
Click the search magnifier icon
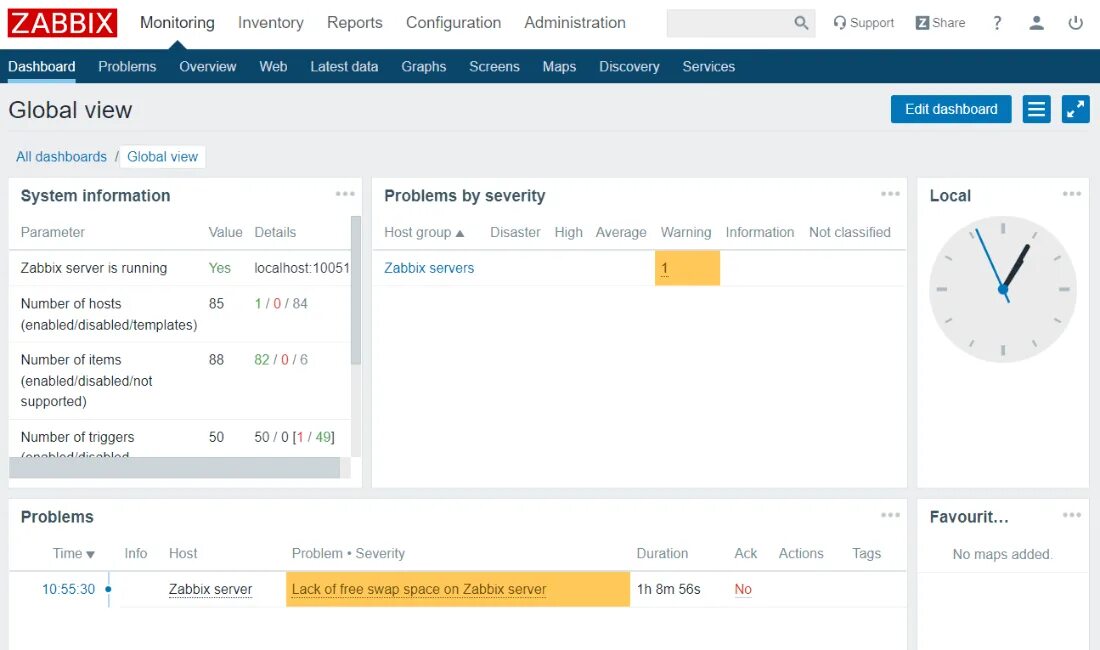click(801, 23)
